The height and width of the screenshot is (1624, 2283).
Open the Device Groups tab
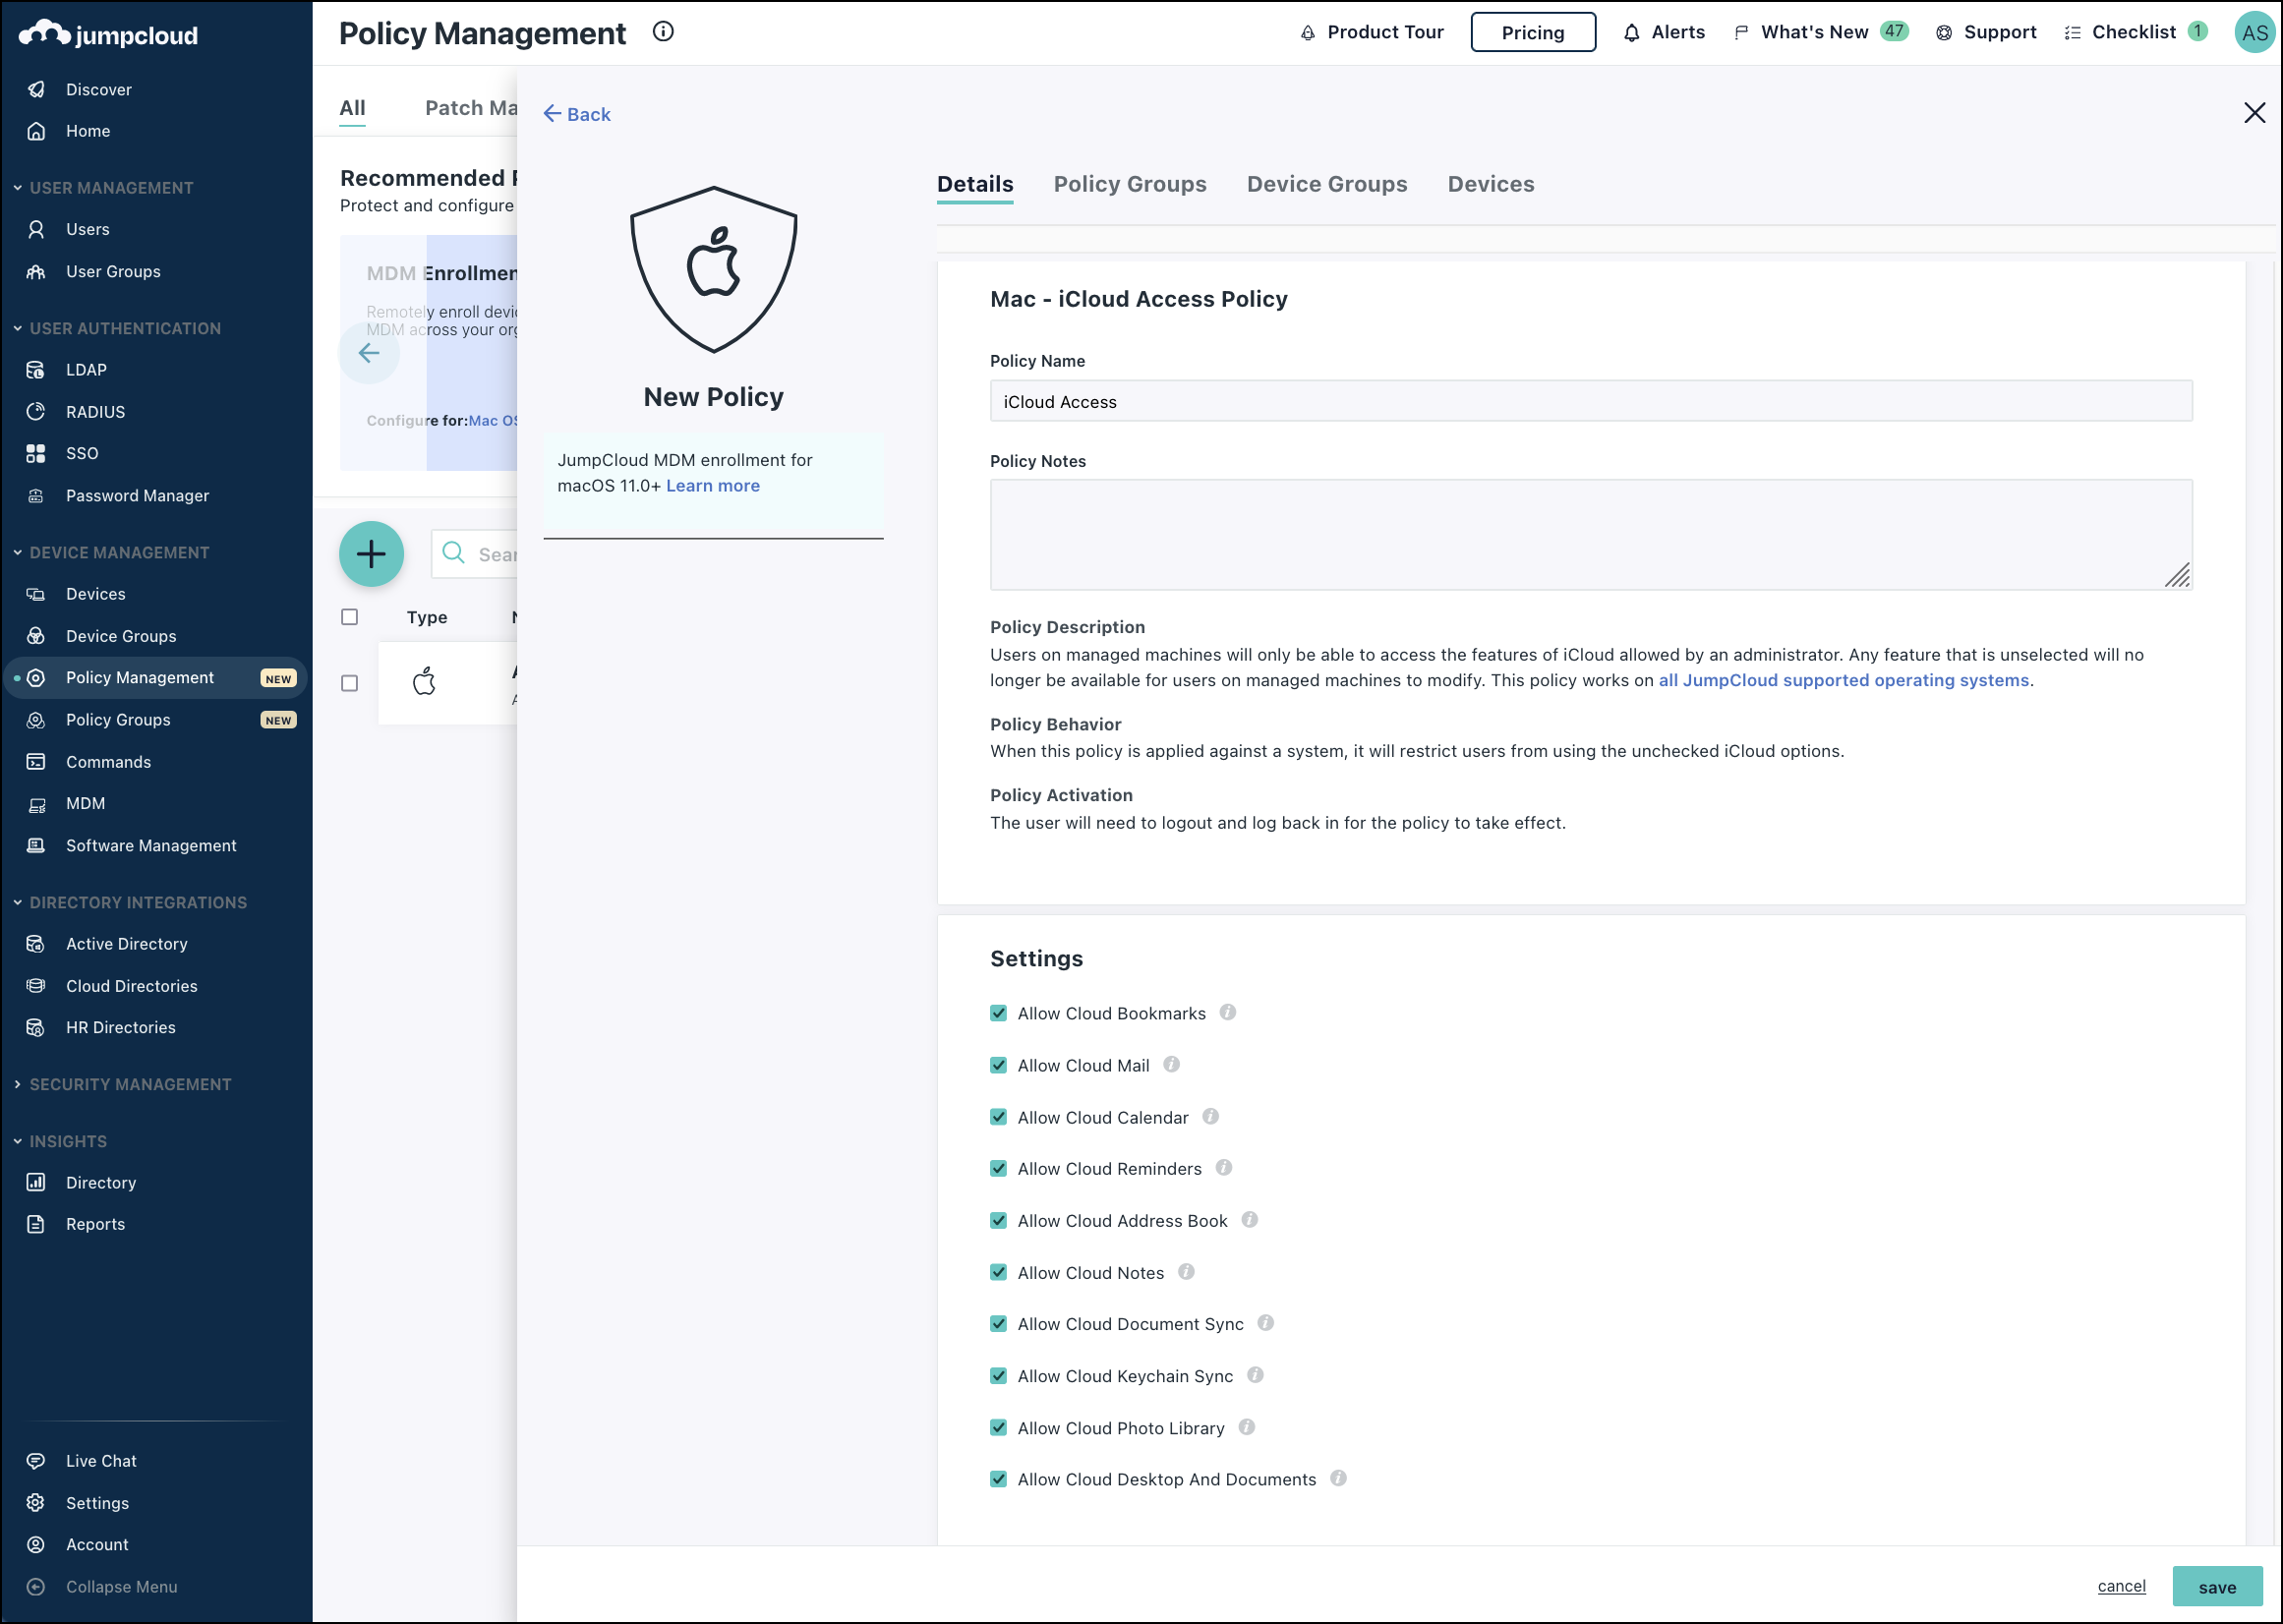point(1326,184)
